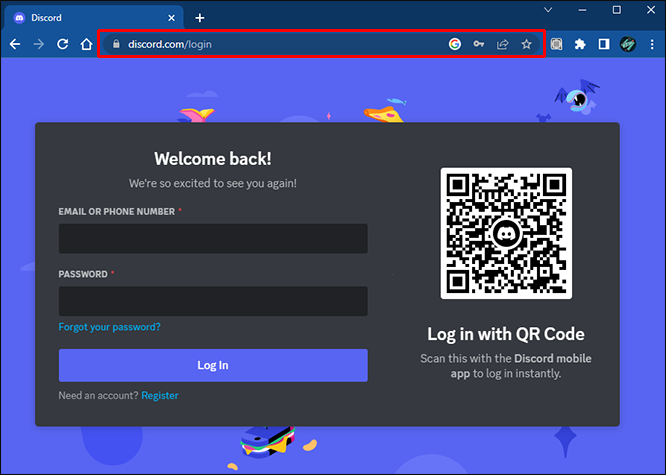
Task: Maximize the browser window
Action: (x=617, y=10)
